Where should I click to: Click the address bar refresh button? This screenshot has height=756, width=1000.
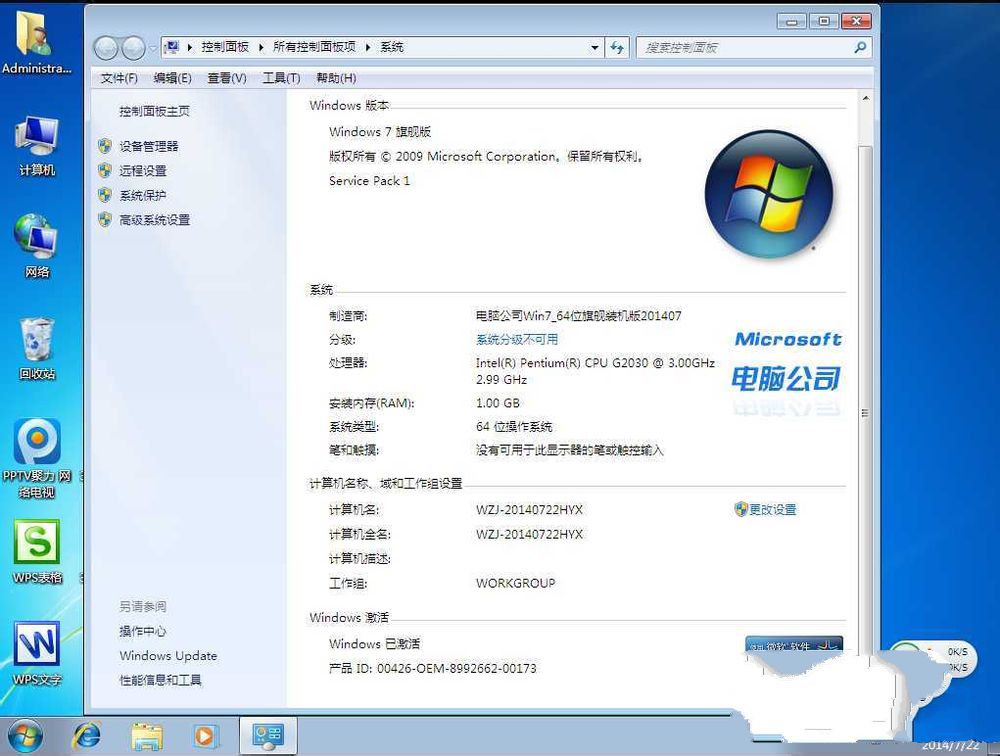(617, 47)
